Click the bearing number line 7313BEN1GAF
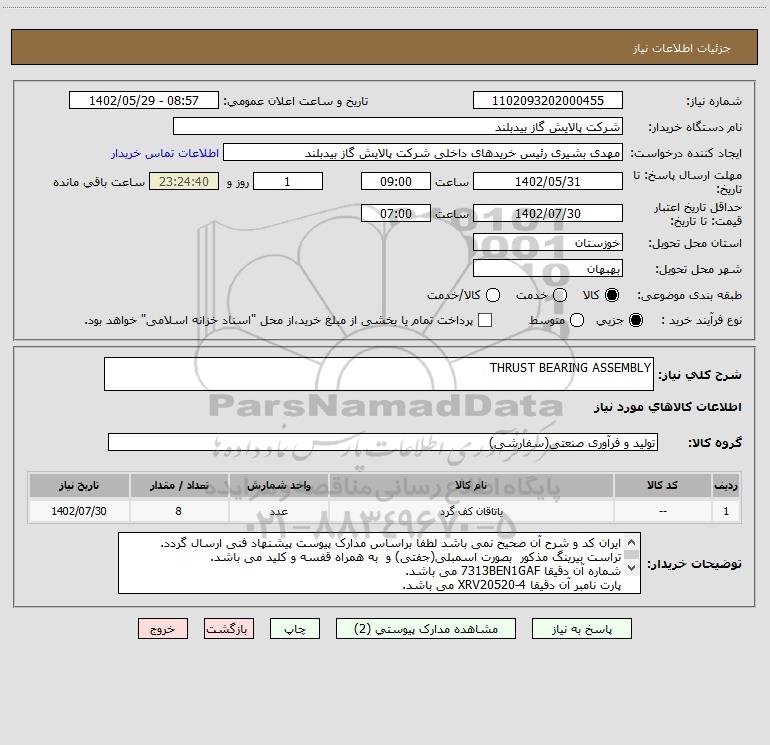 [513, 571]
